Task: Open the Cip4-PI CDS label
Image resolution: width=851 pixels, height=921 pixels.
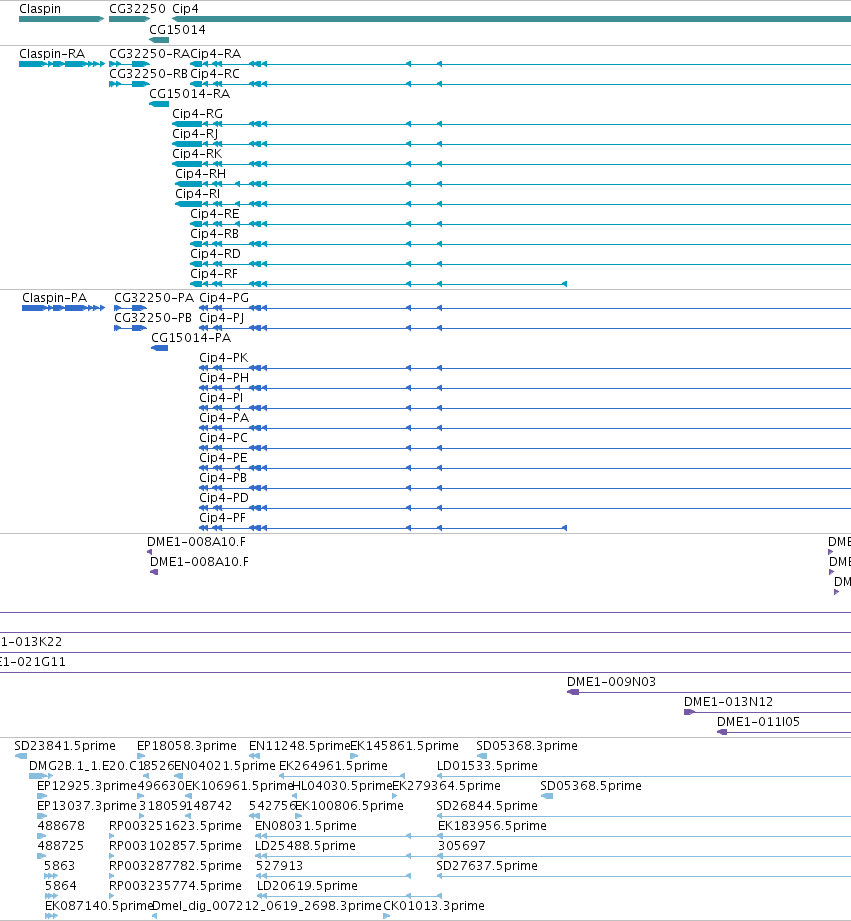Action: (221, 398)
